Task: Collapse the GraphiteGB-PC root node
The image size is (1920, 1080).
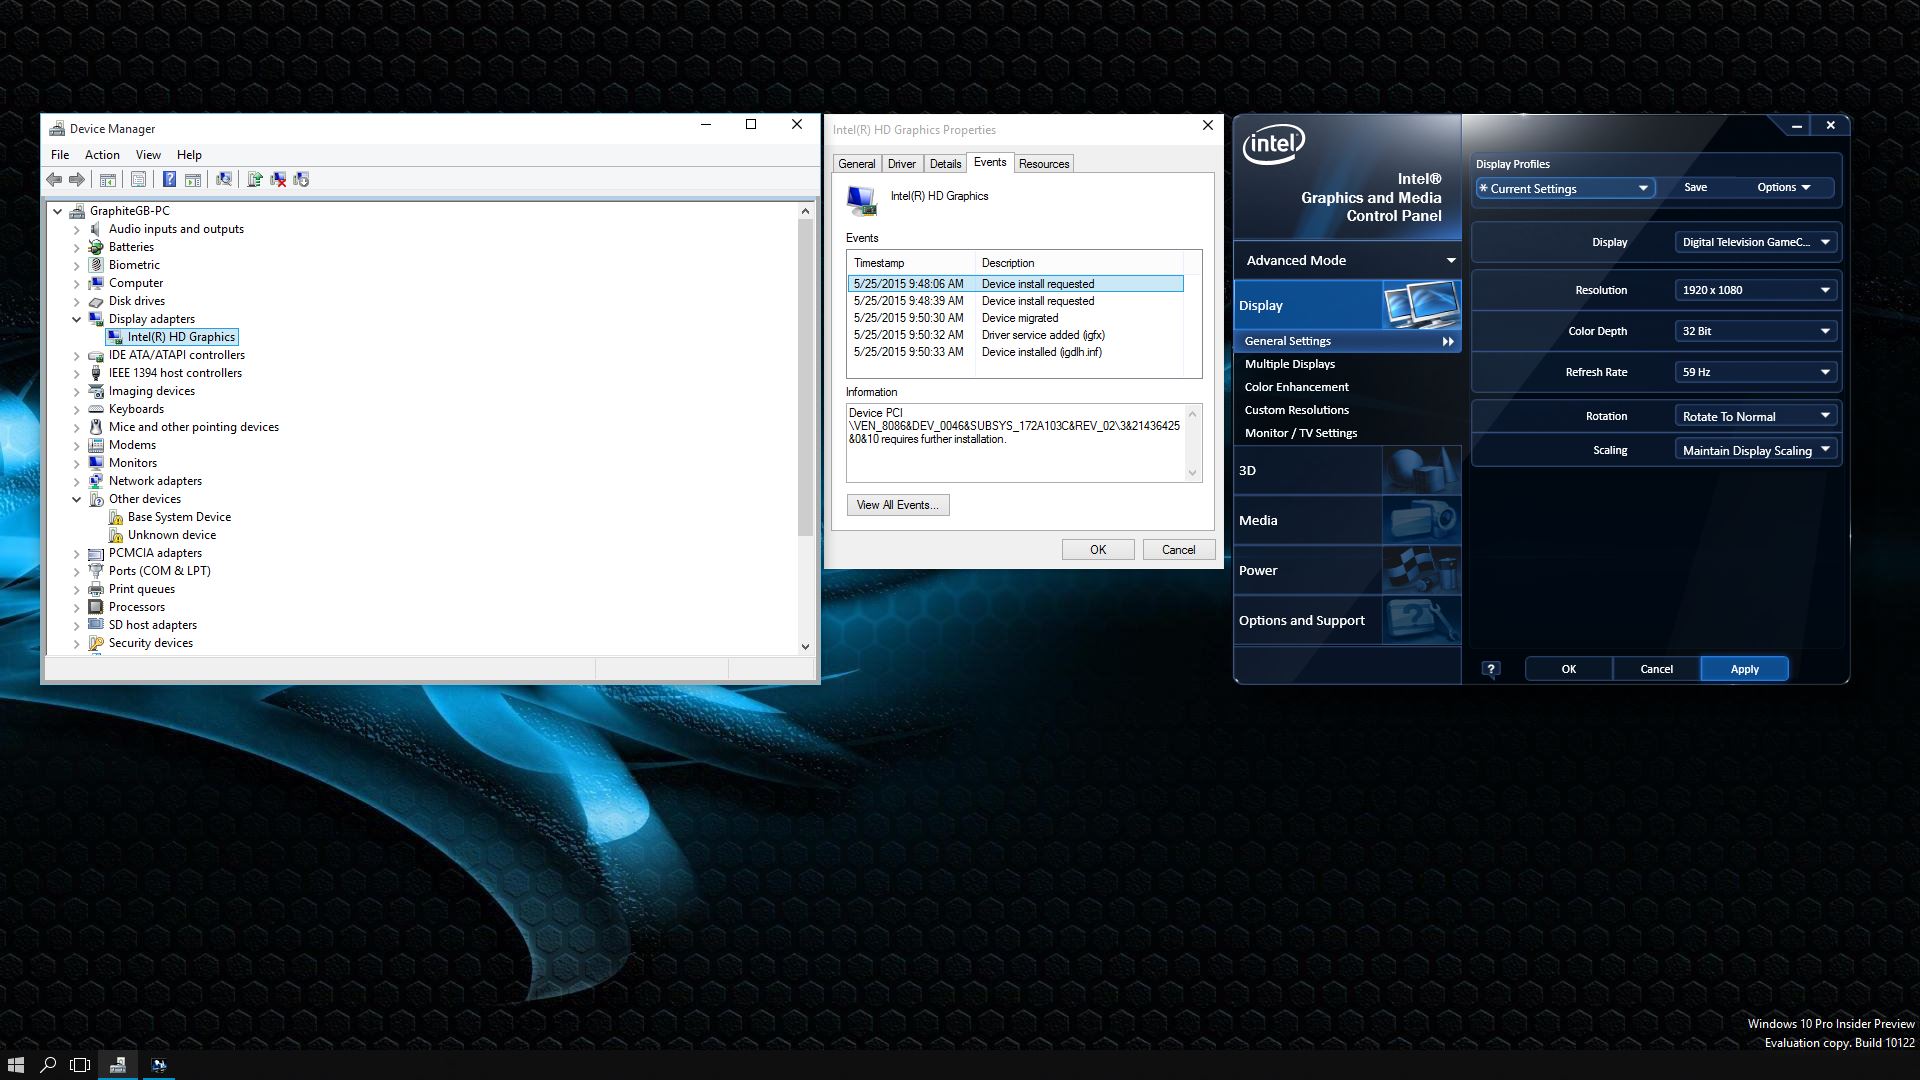Action: (57, 211)
